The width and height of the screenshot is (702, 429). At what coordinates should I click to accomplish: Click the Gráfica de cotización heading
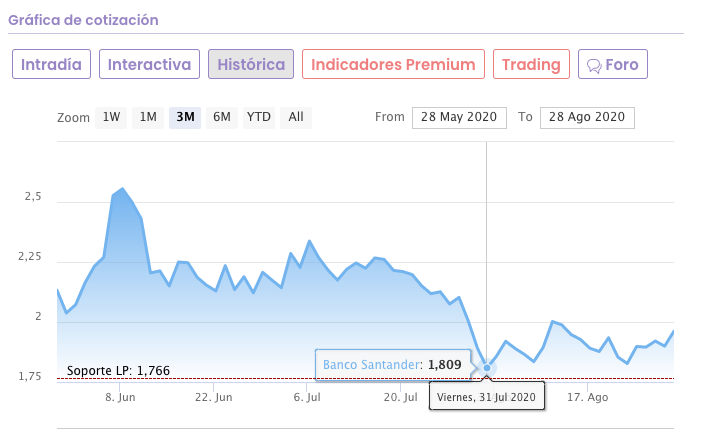(x=84, y=20)
